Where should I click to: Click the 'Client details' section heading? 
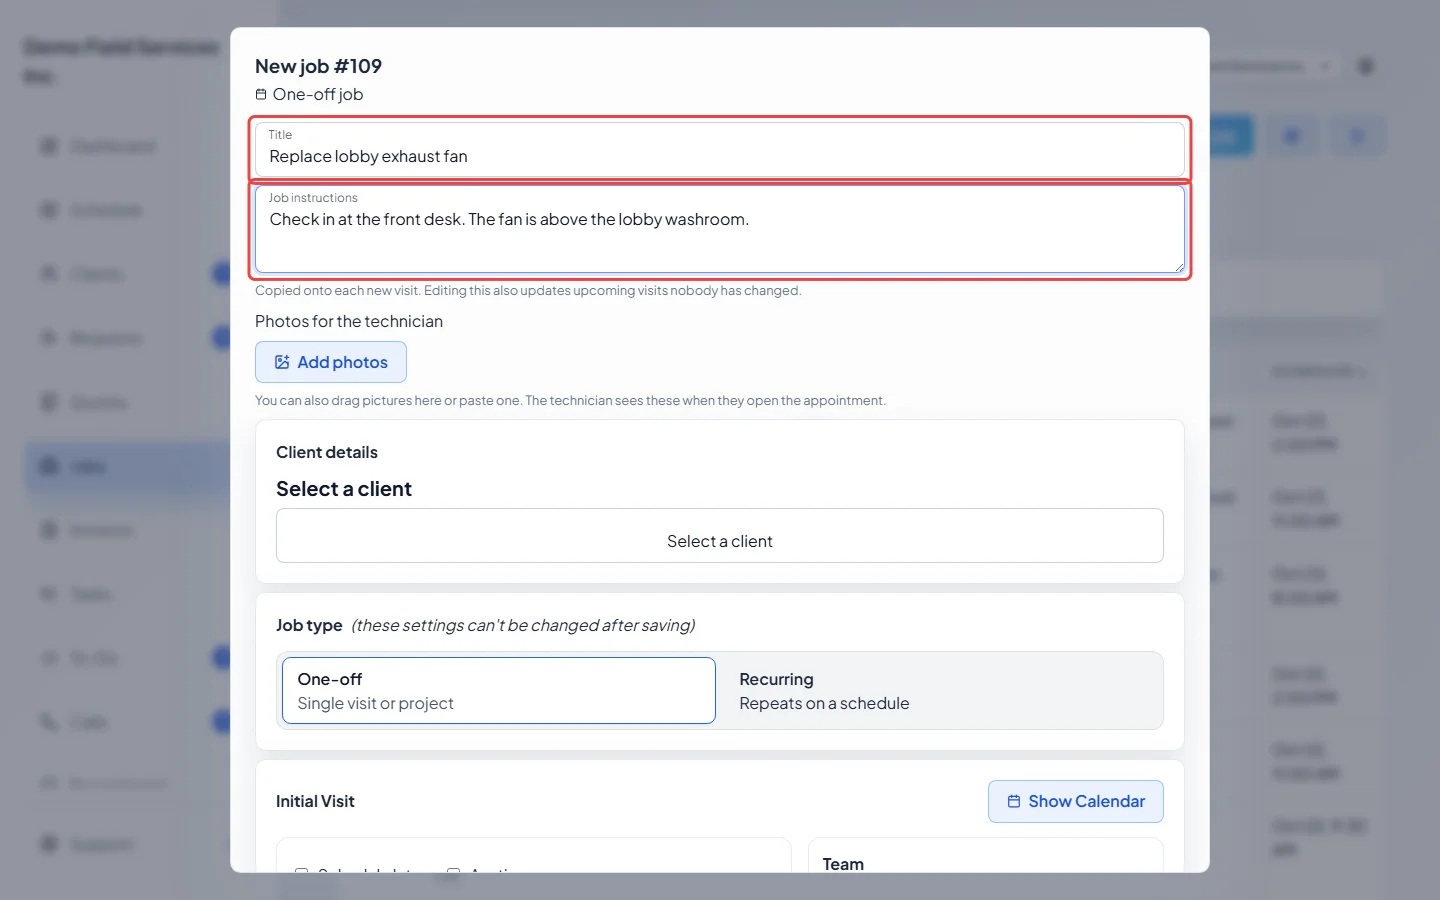pos(327,452)
